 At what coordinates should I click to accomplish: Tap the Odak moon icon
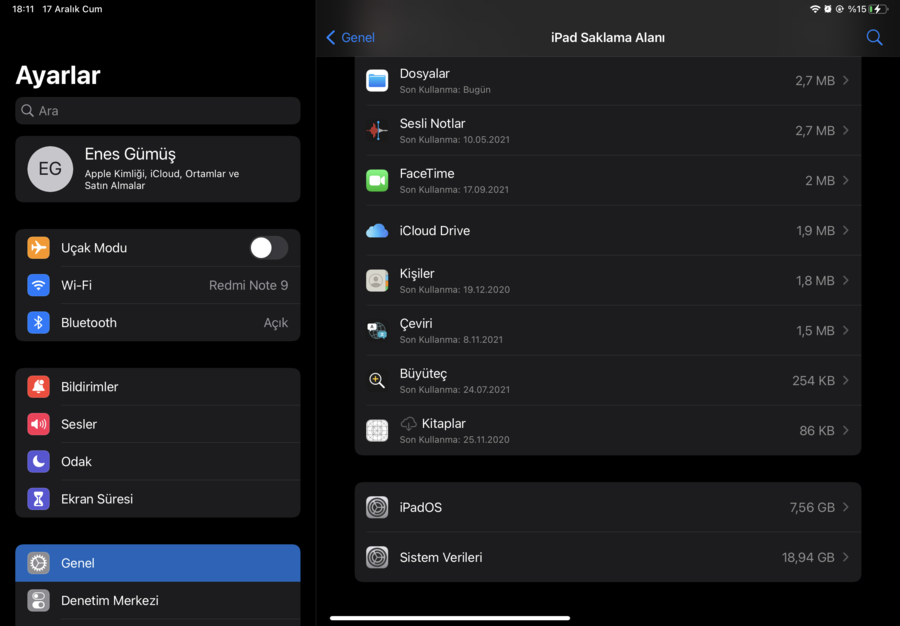tap(38, 461)
